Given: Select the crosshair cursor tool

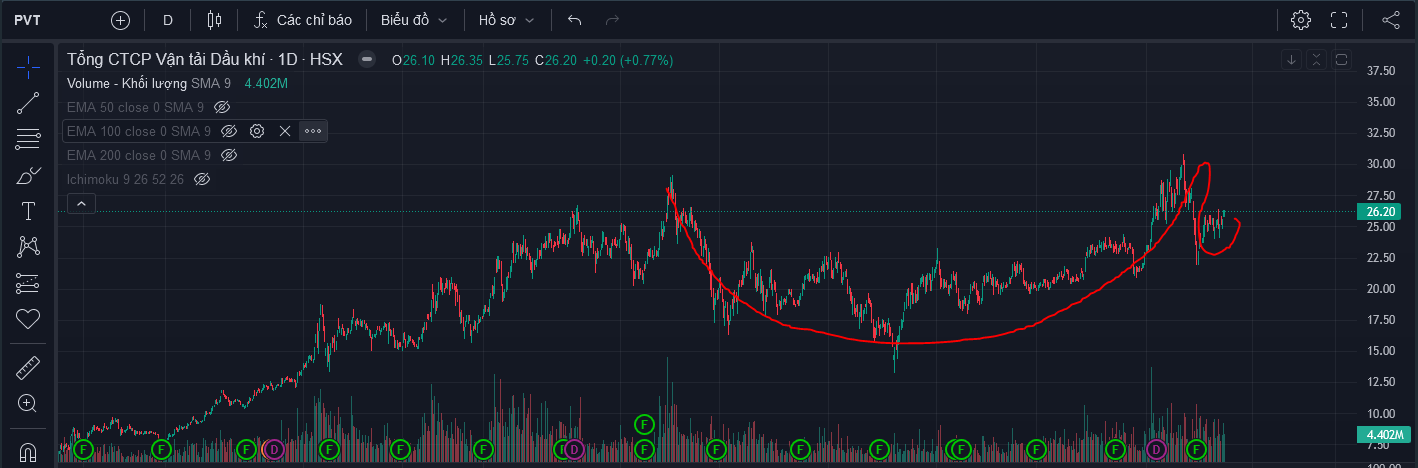Looking at the screenshot, I should pos(28,67).
